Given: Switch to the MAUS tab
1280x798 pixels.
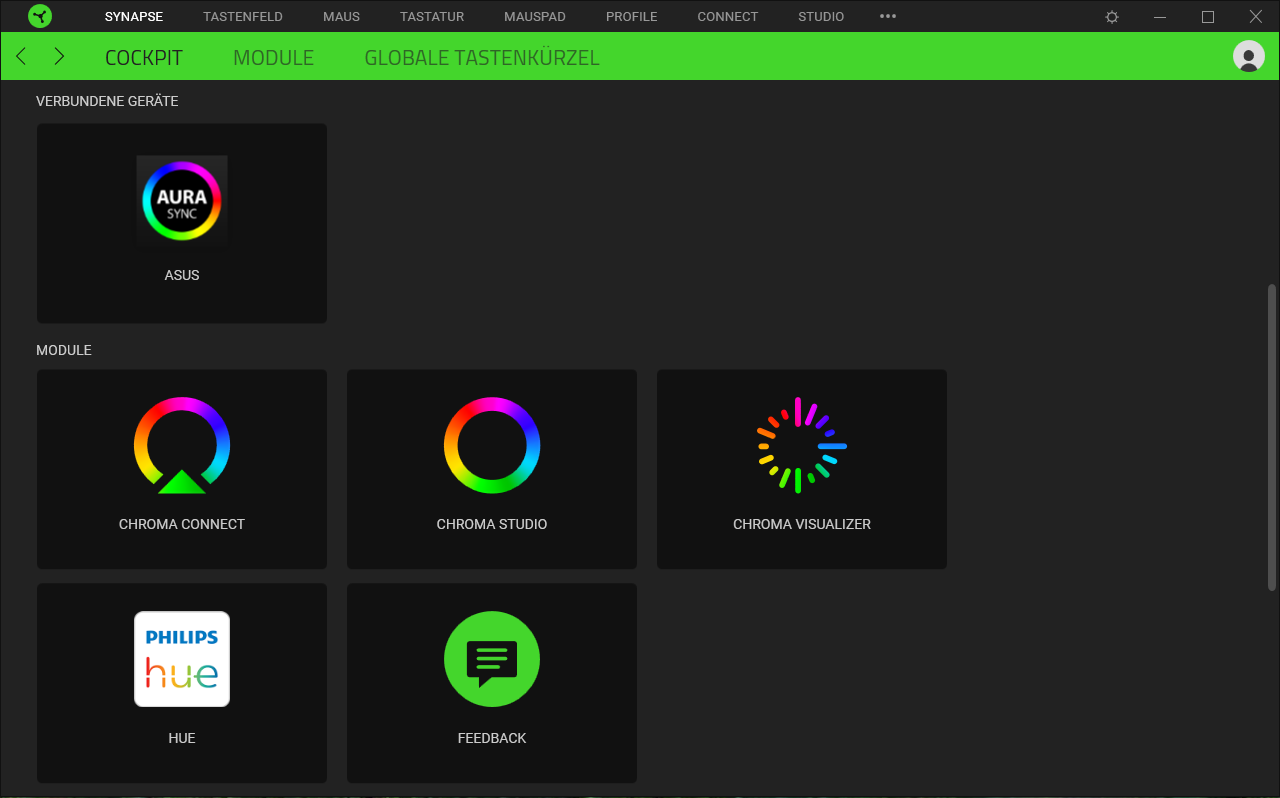Looking at the screenshot, I should coord(341,17).
